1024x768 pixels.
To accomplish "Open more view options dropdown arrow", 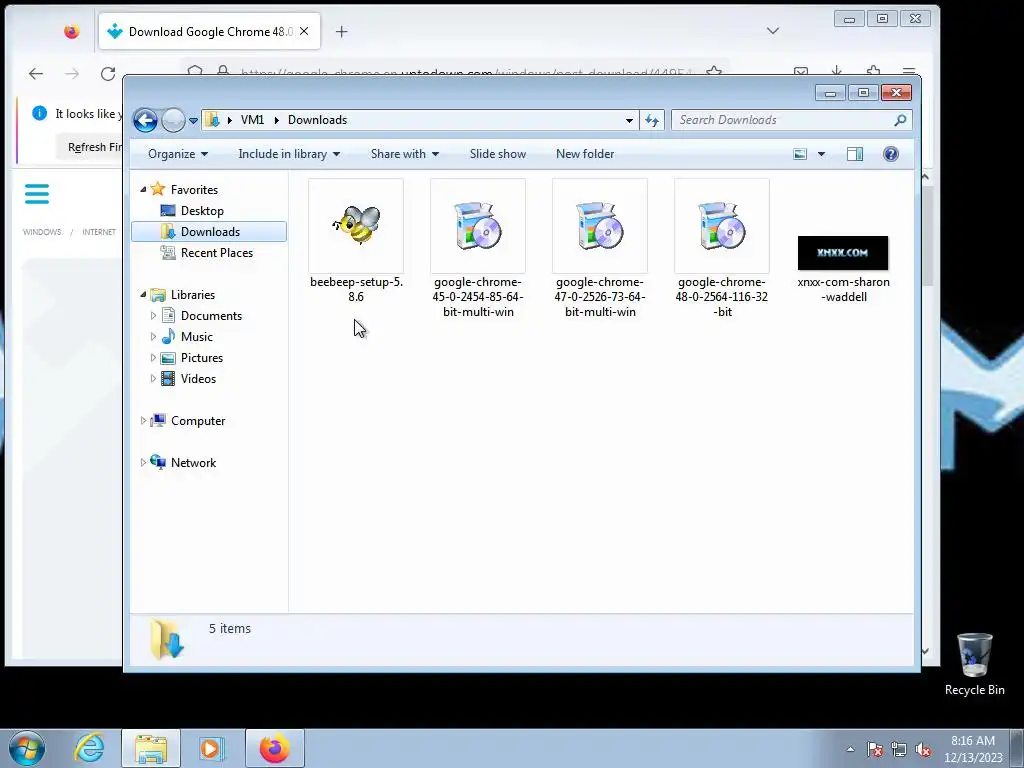I will (822, 154).
